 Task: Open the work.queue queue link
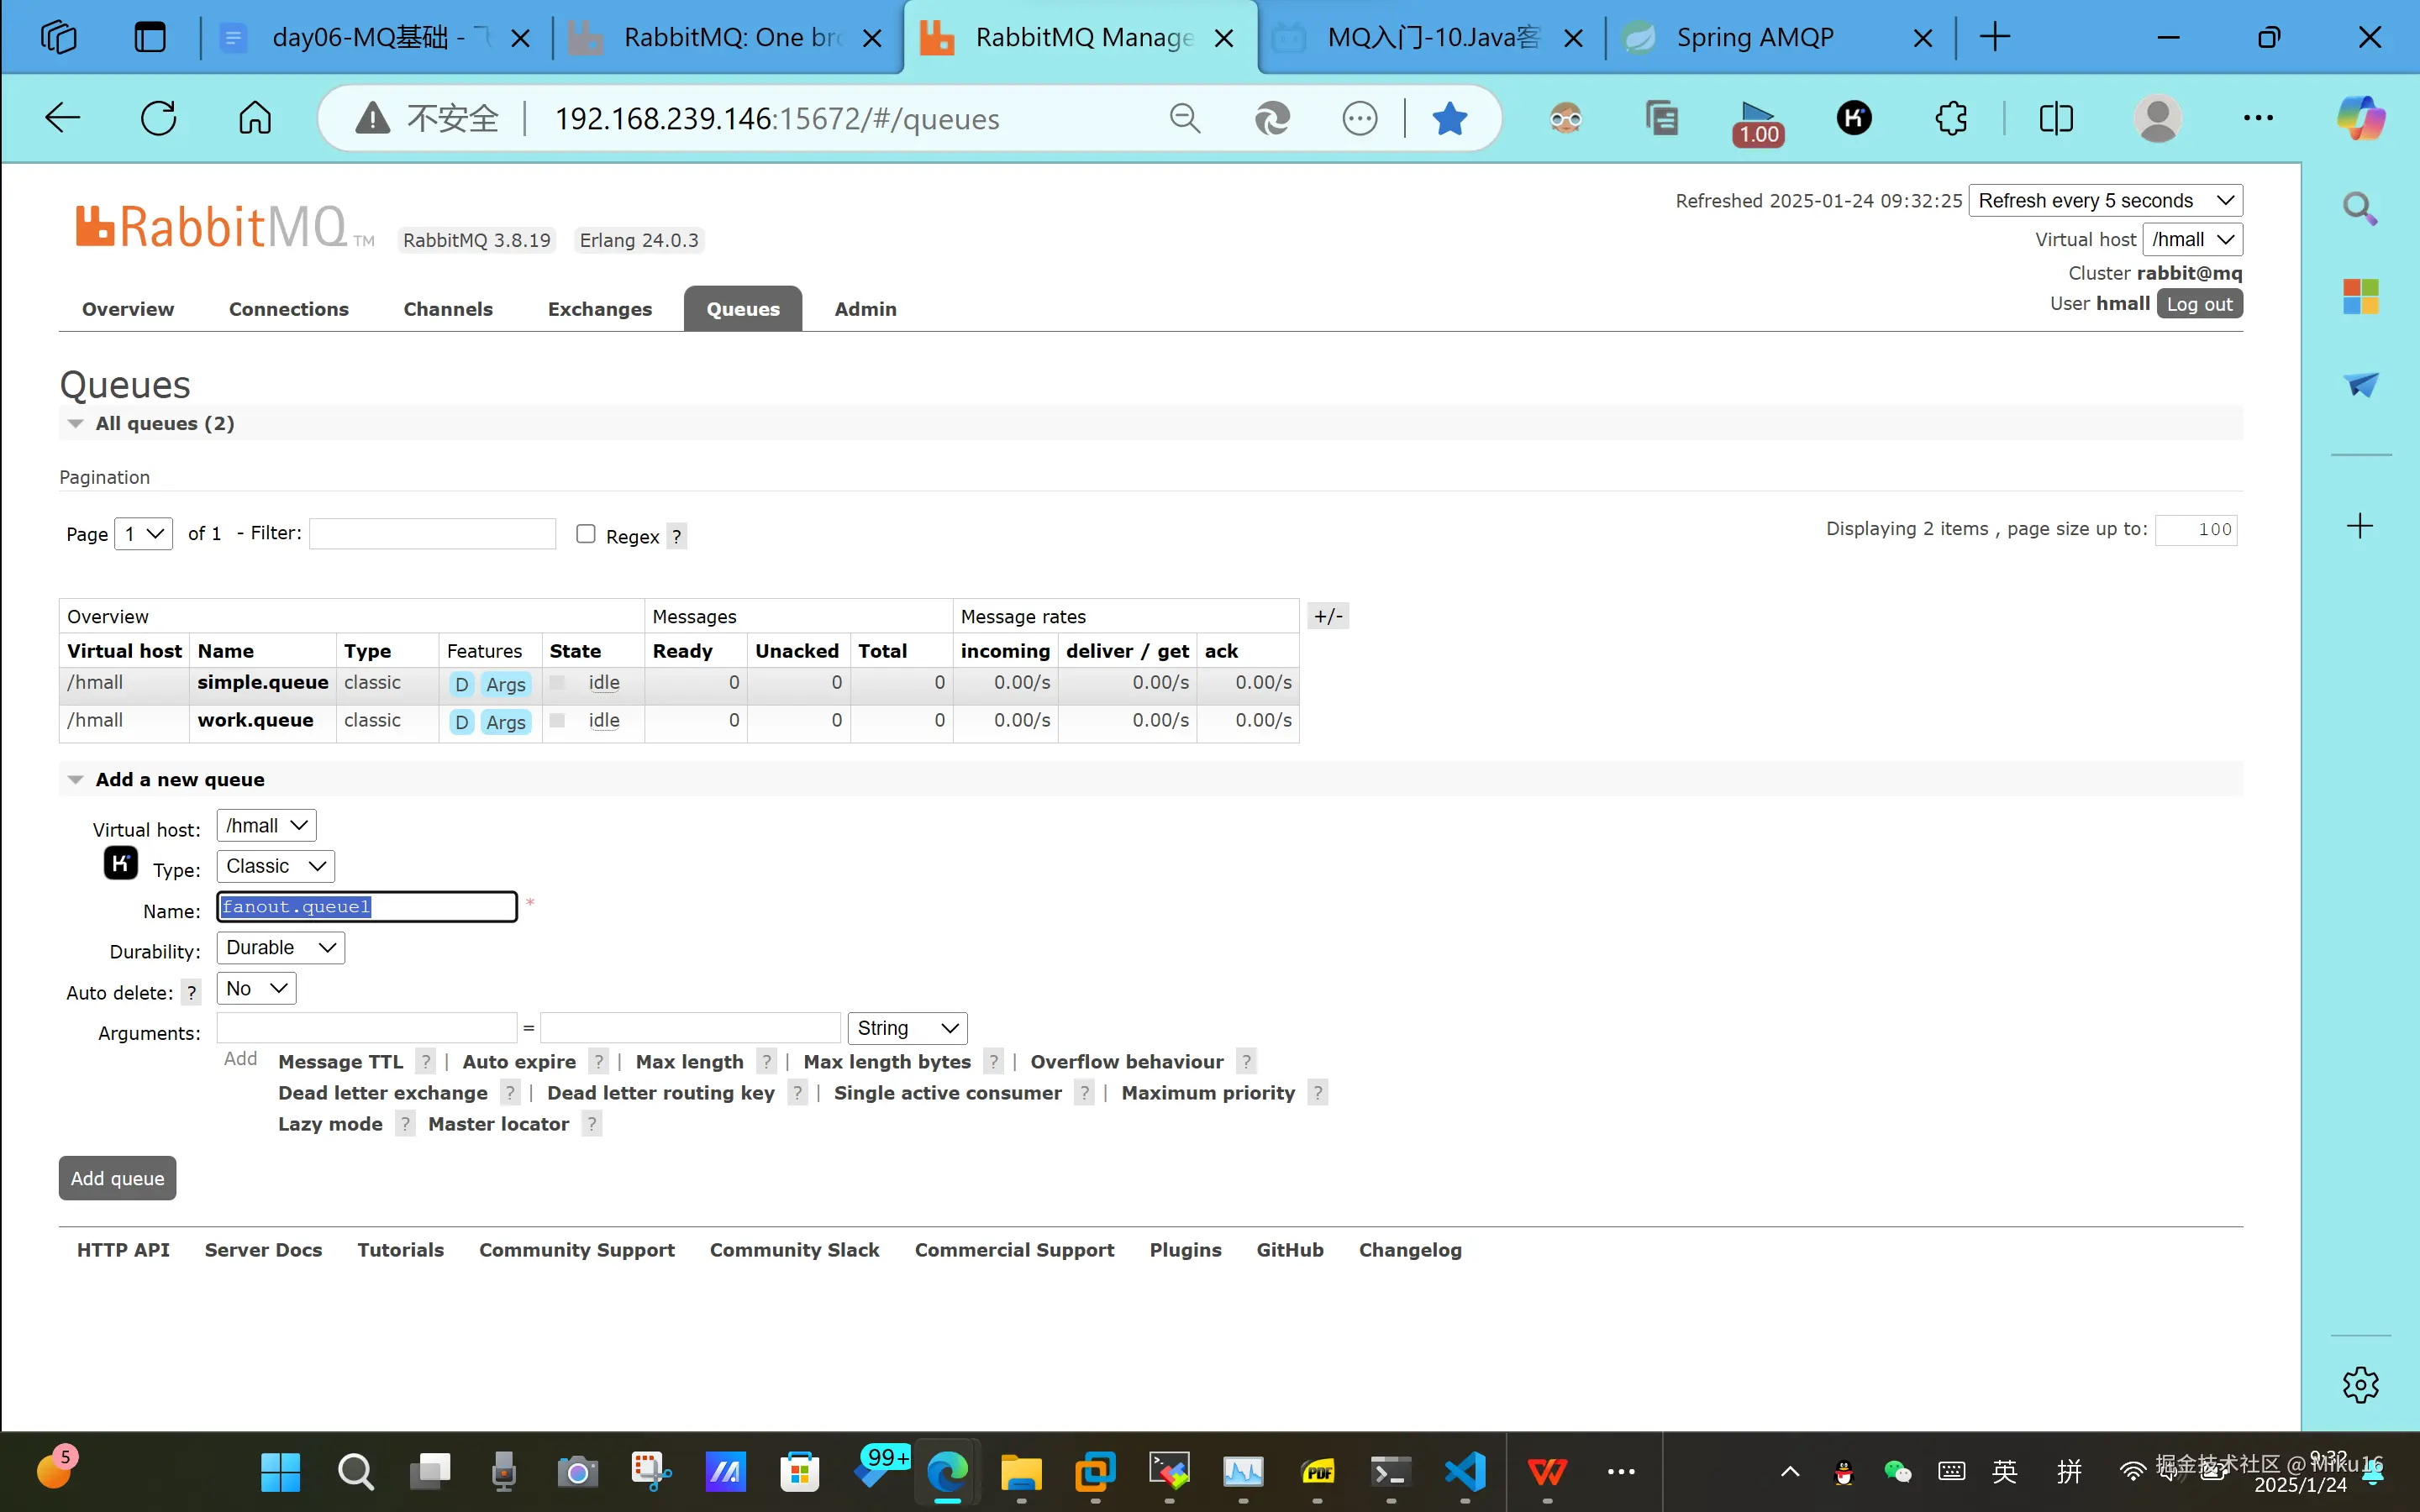tap(255, 720)
